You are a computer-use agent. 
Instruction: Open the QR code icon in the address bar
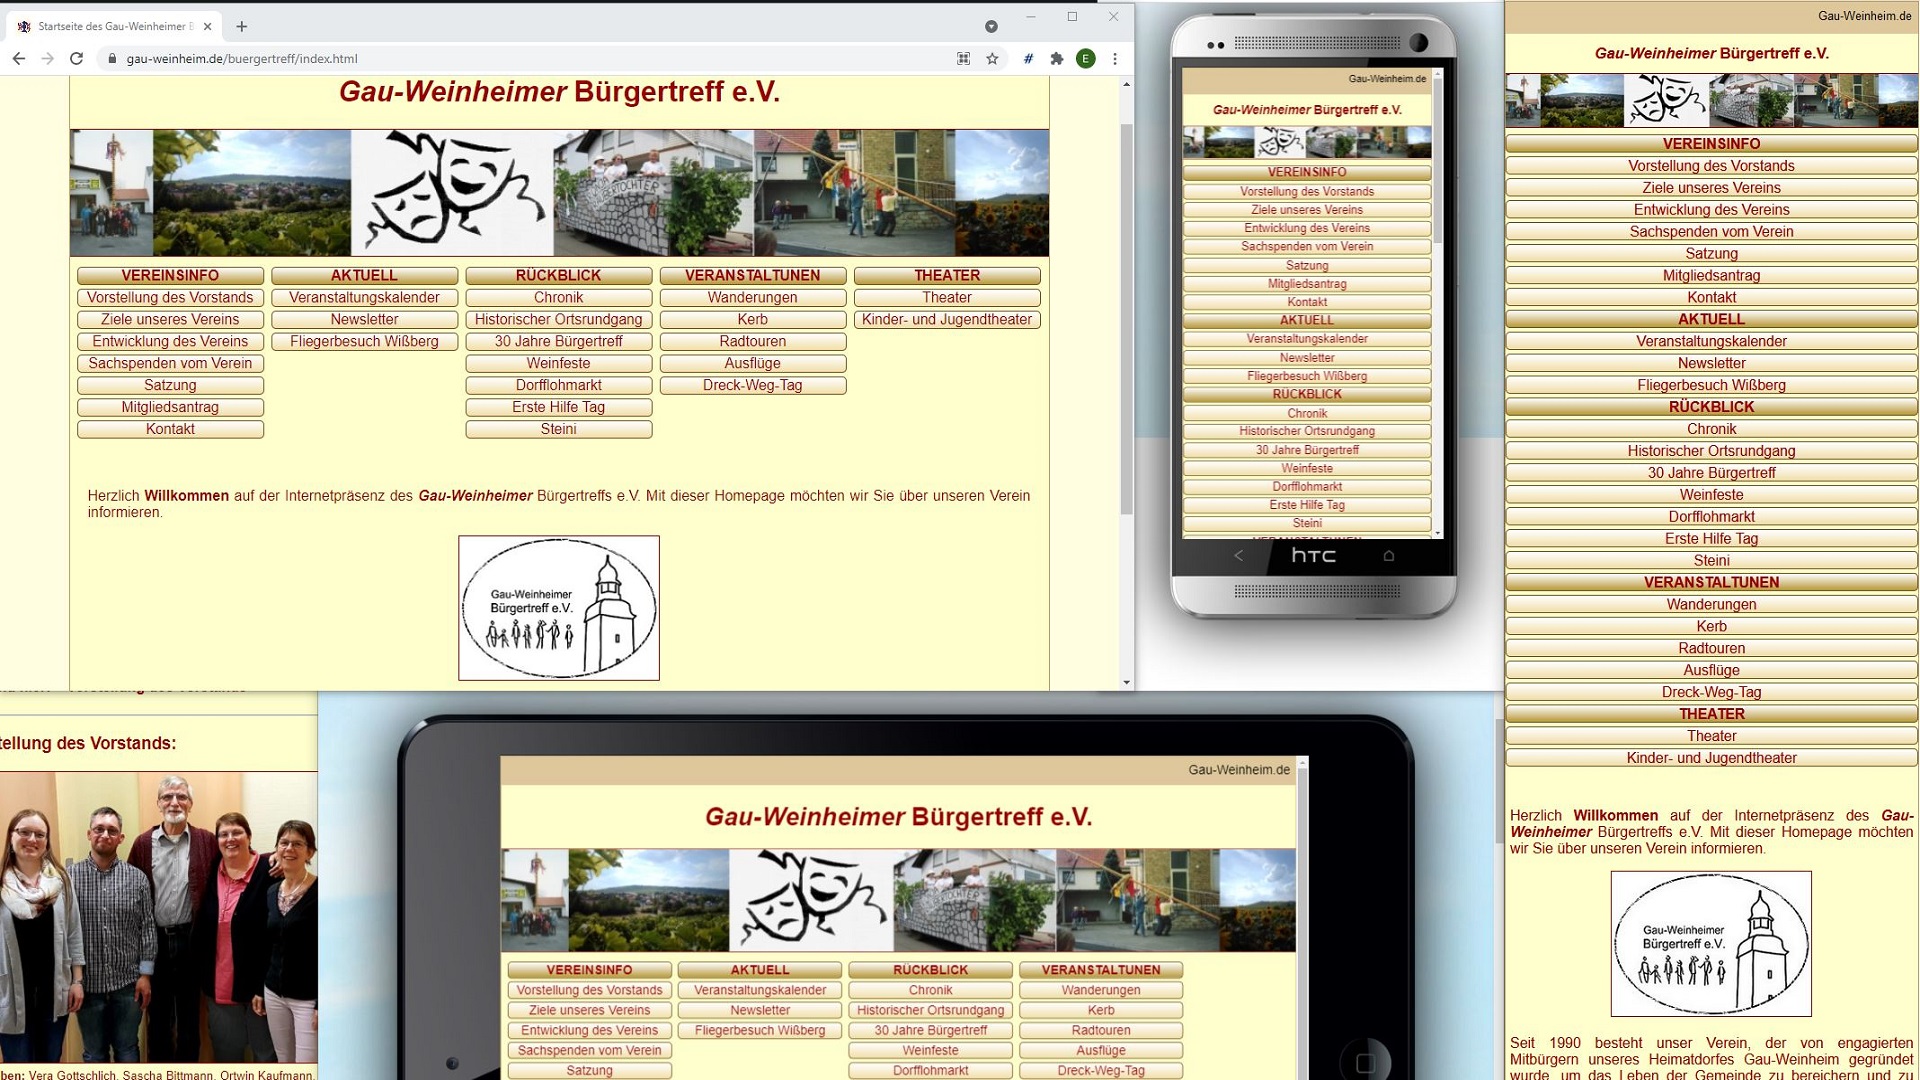click(963, 59)
